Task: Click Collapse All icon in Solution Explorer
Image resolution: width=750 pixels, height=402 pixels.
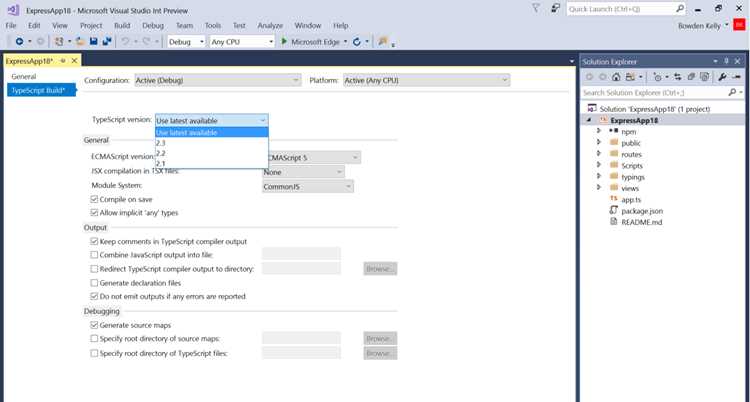Action: click(691, 77)
